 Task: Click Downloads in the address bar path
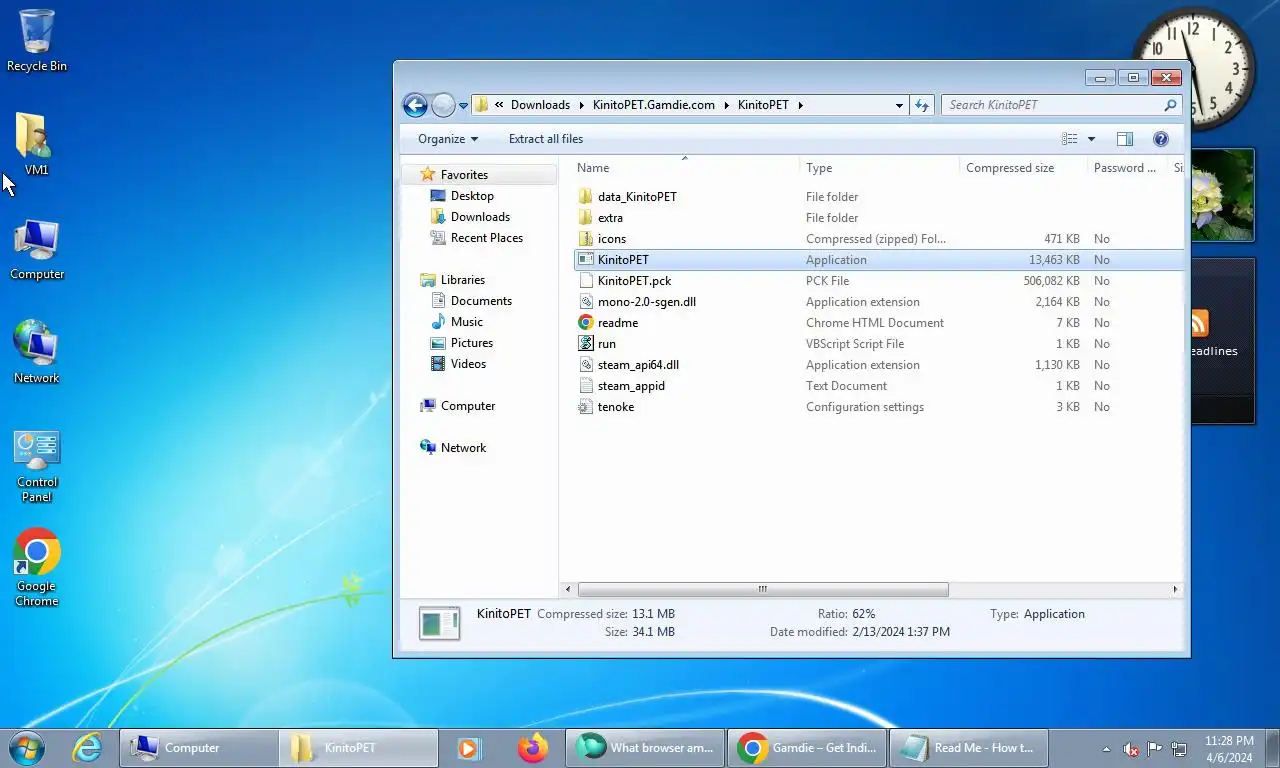(x=540, y=105)
